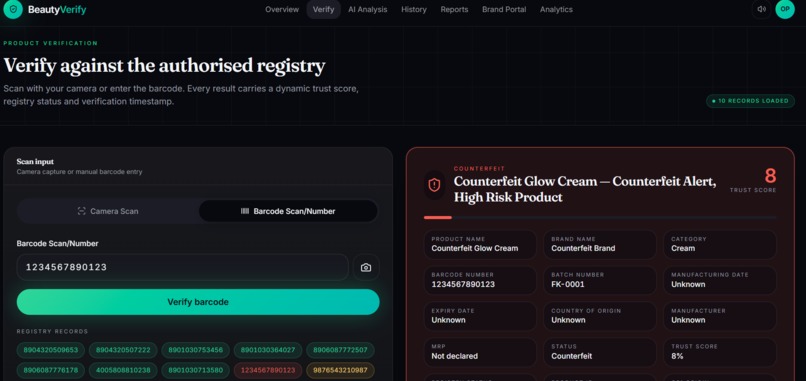806x381 pixels.
Task: Click the Category Cream cell
Action: (x=720, y=244)
